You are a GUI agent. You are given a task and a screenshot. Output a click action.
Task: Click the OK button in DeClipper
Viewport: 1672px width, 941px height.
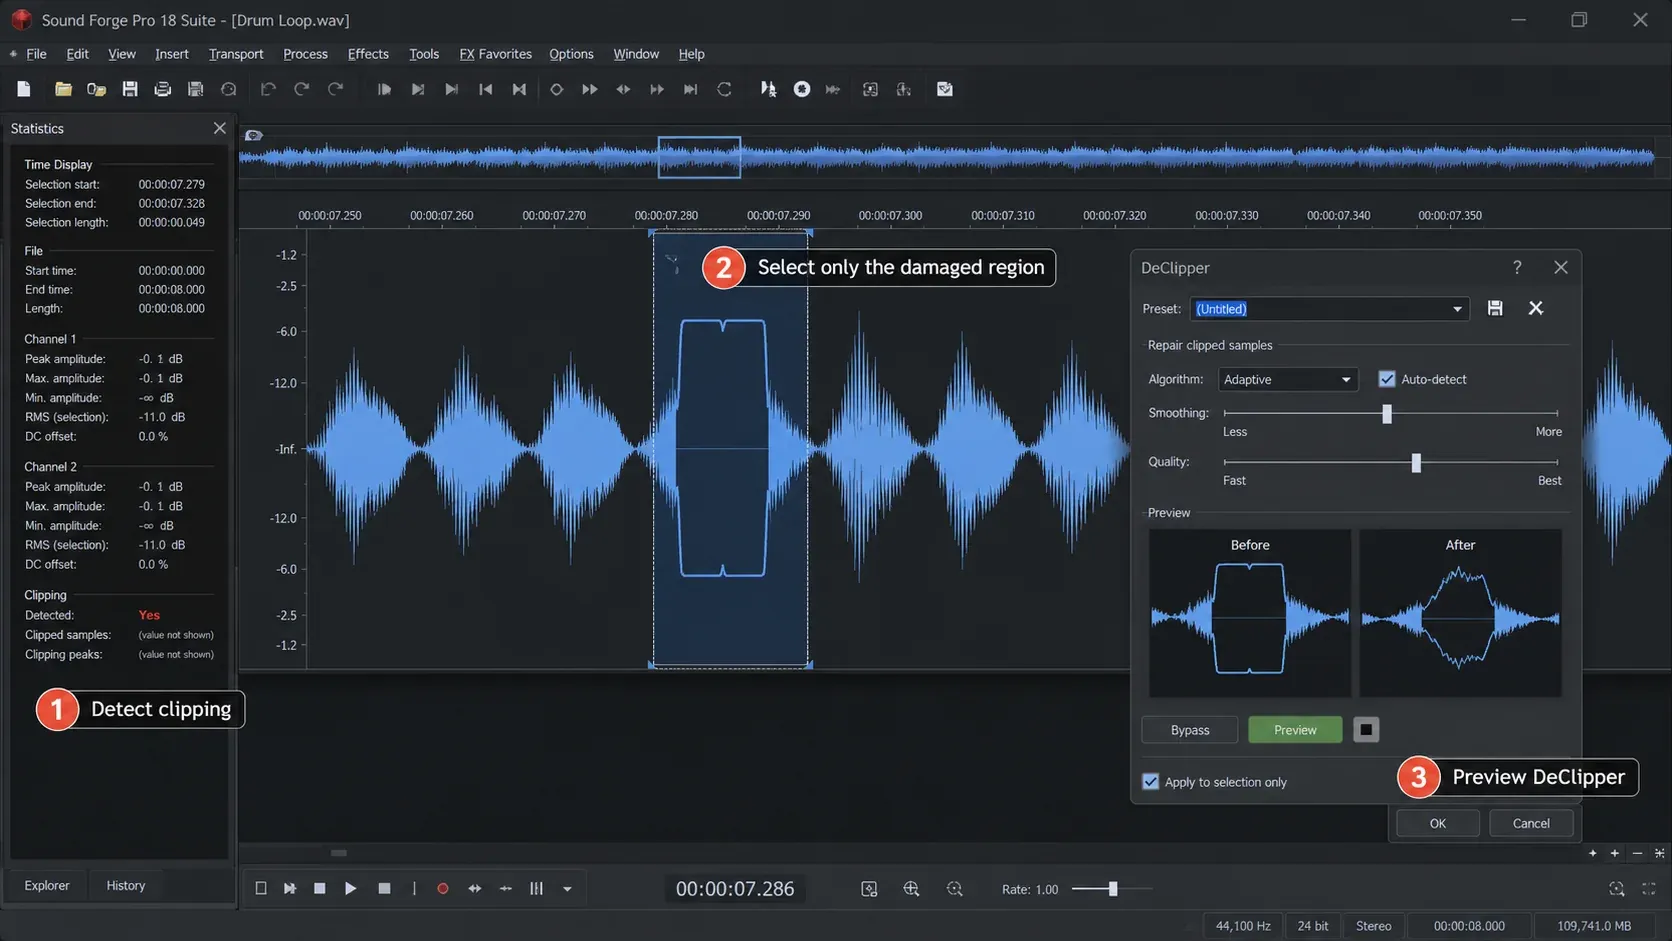pos(1437,823)
